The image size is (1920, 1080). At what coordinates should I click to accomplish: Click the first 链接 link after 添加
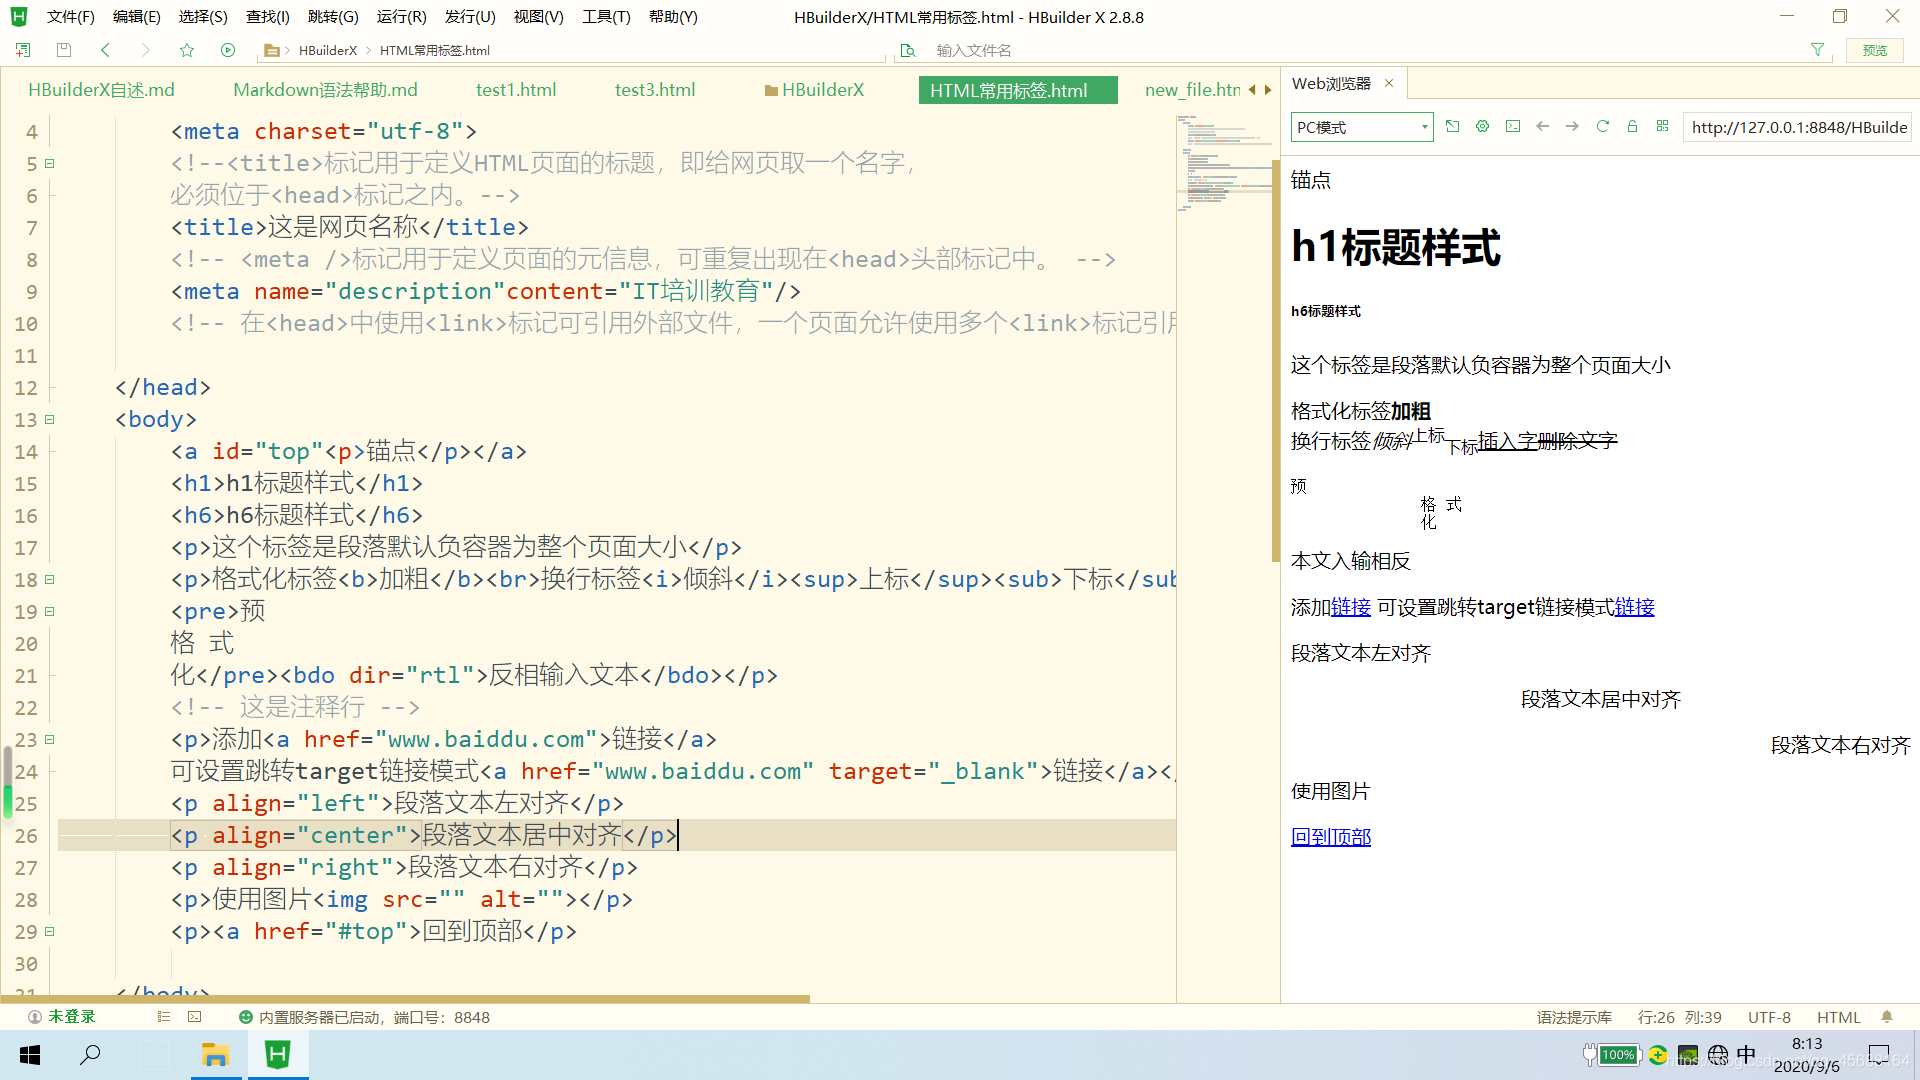point(1351,607)
